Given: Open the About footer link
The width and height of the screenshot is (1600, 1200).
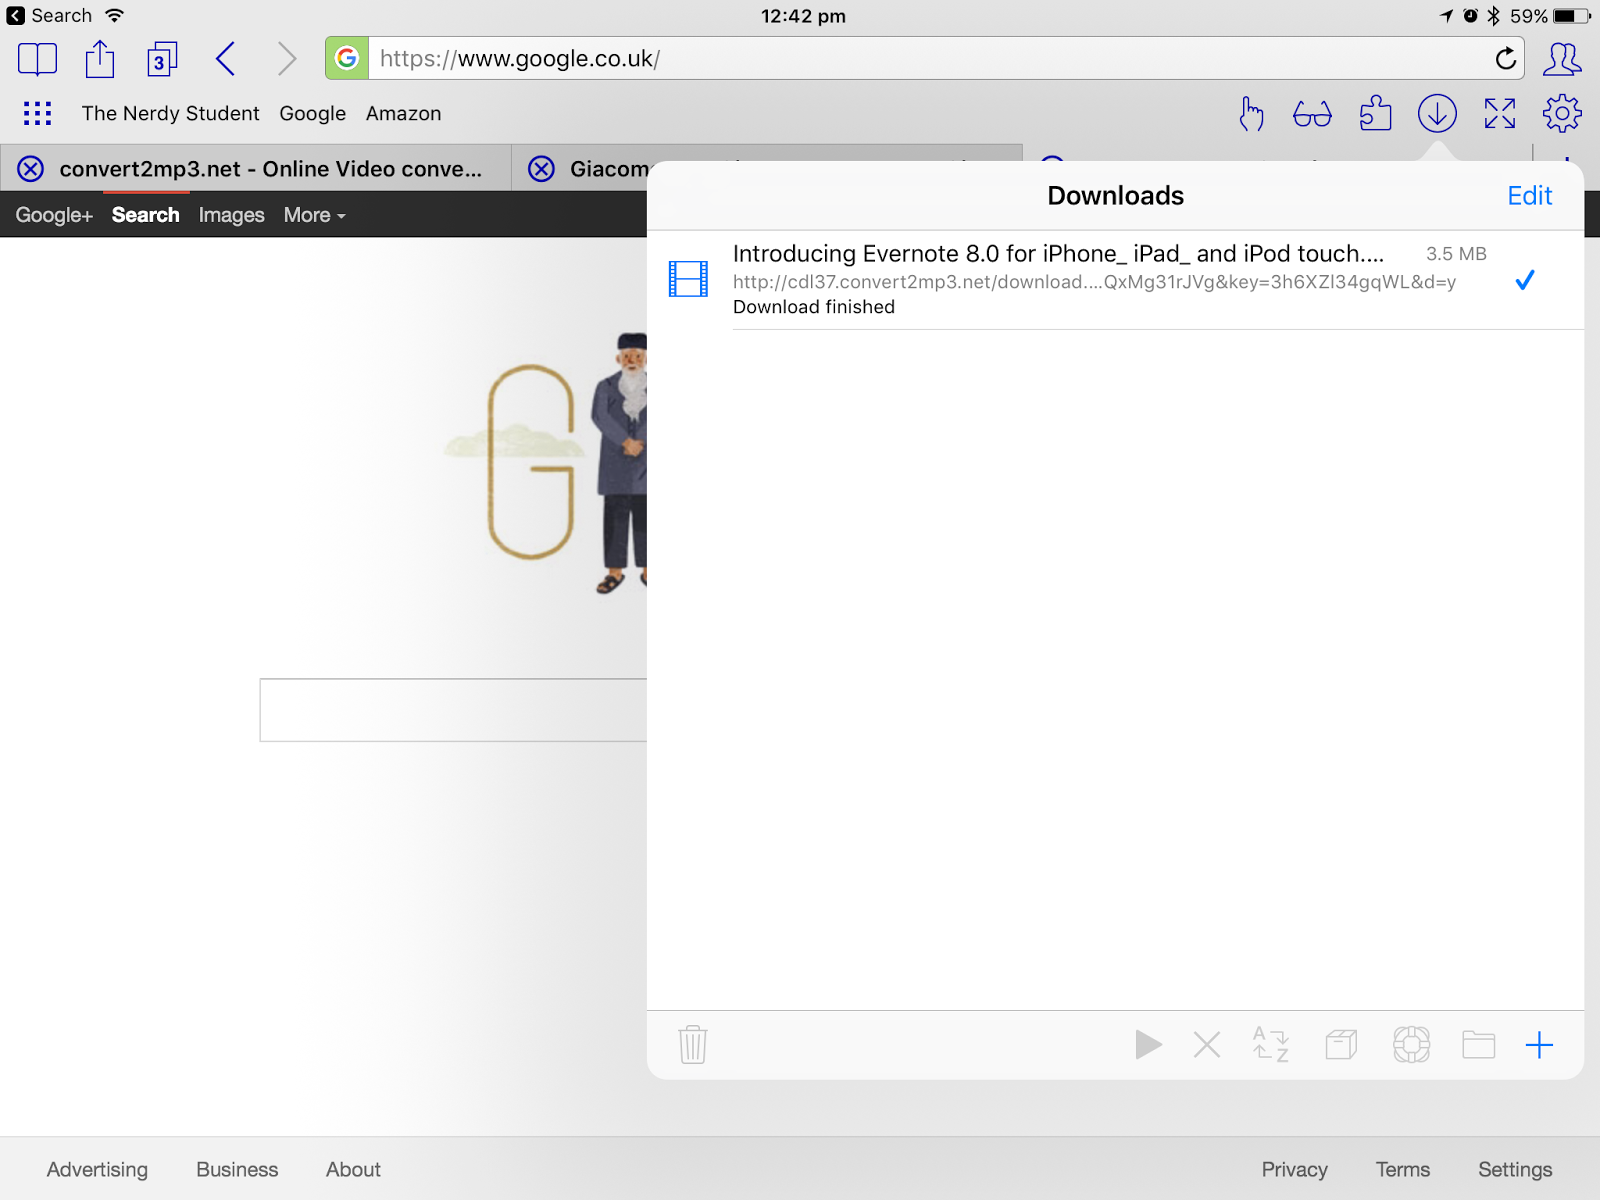Looking at the screenshot, I should coord(353,1169).
